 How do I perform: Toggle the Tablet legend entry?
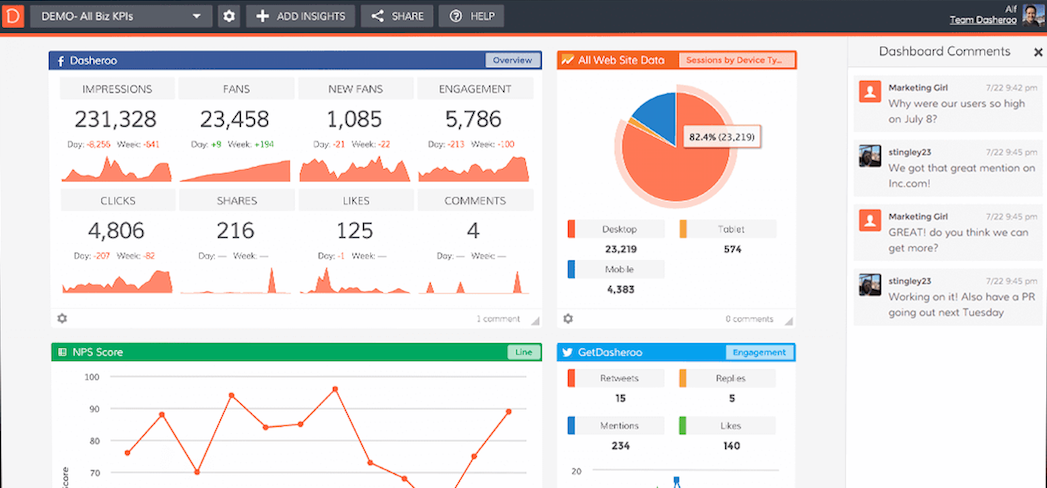pos(727,230)
